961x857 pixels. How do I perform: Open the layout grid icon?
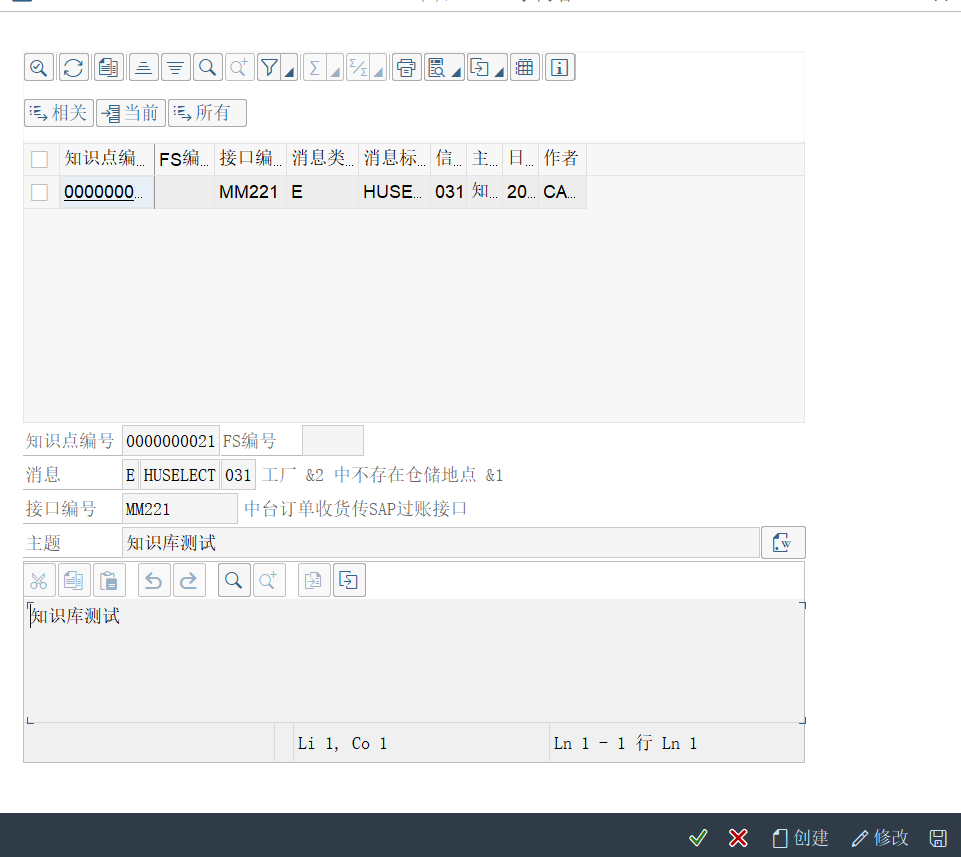tap(525, 67)
